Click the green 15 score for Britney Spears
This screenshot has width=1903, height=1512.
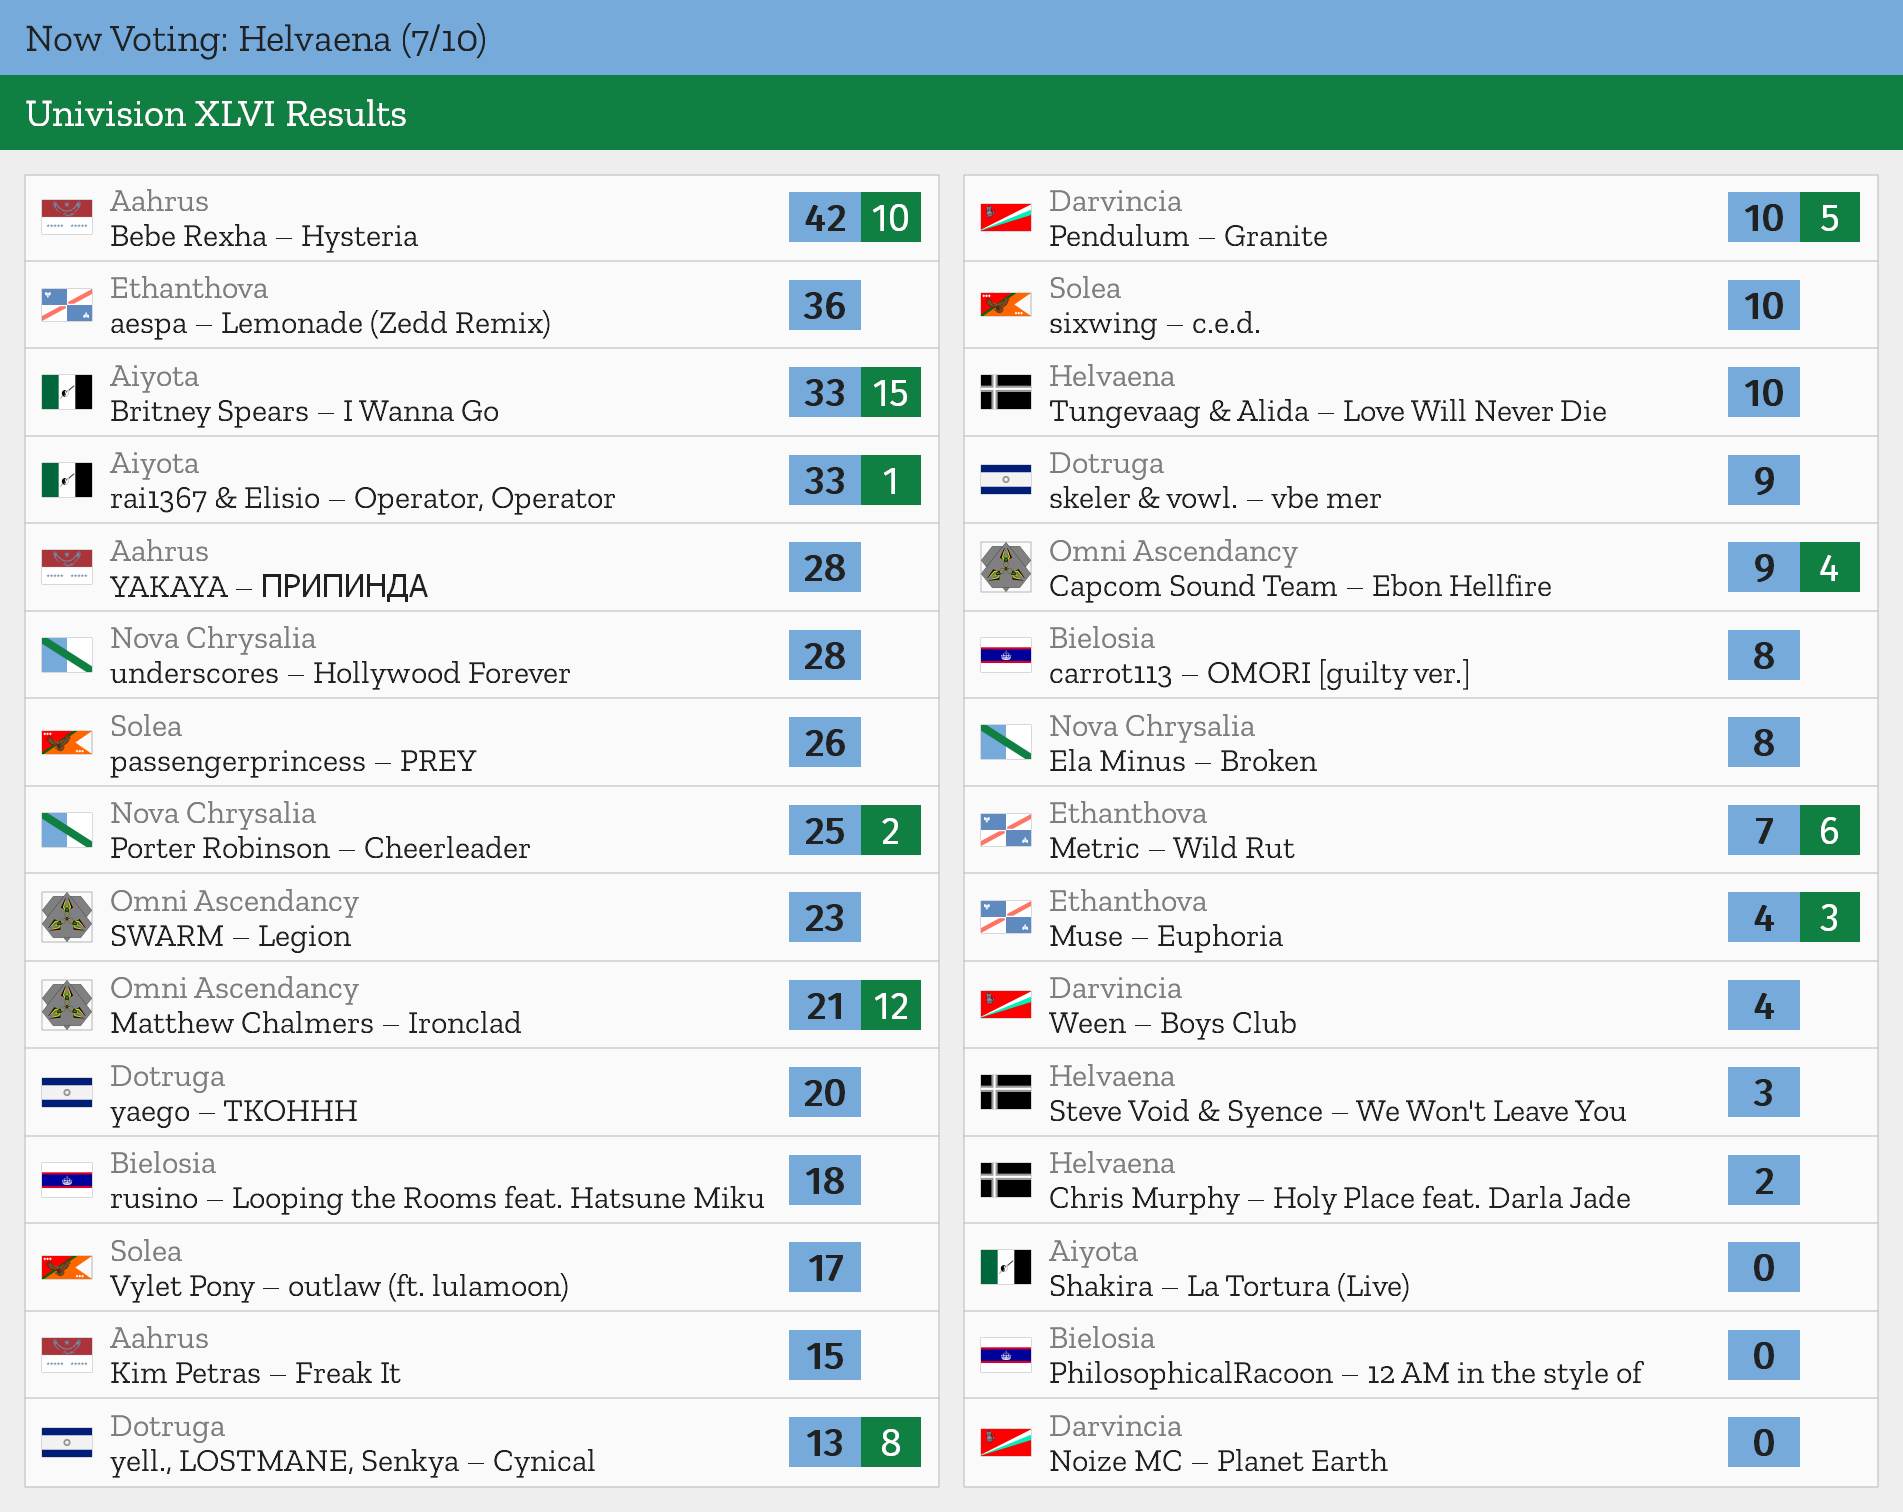coord(891,393)
